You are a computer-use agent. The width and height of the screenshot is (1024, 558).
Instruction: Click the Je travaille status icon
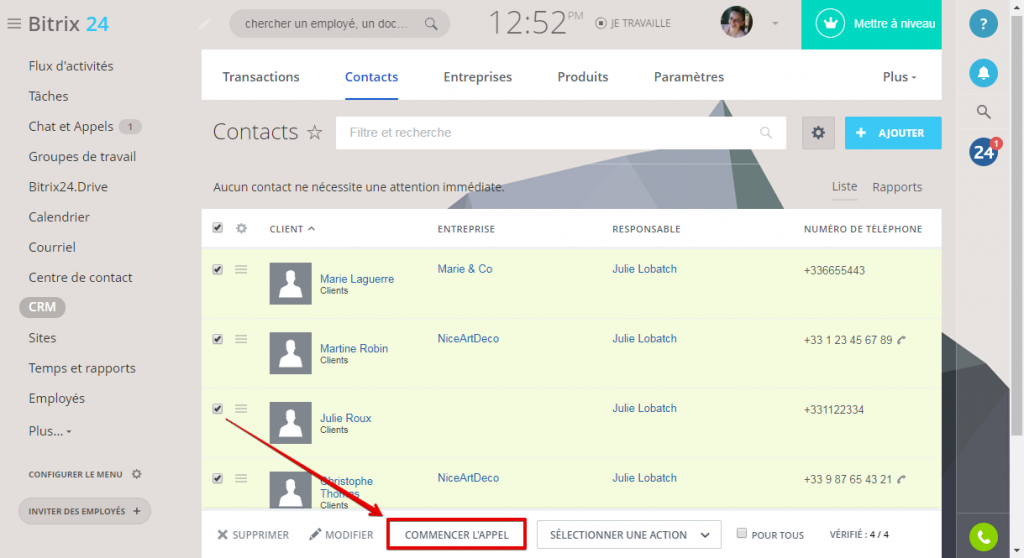click(x=601, y=24)
